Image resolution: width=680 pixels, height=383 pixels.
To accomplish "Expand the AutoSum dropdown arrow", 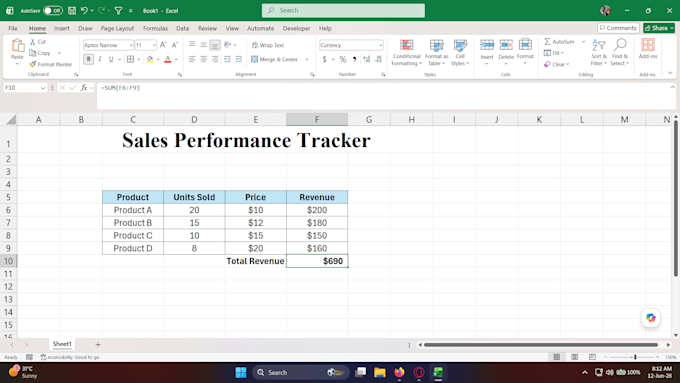I will tap(583, 42).
